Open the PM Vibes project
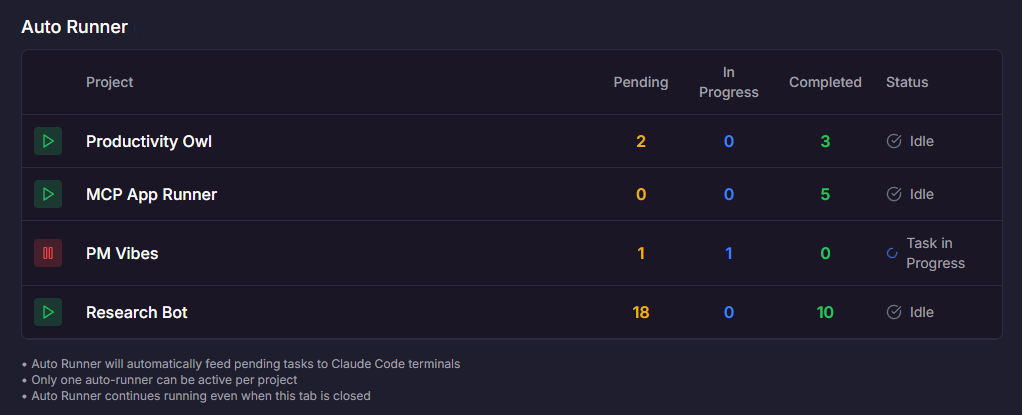 (x=122, y=253)
